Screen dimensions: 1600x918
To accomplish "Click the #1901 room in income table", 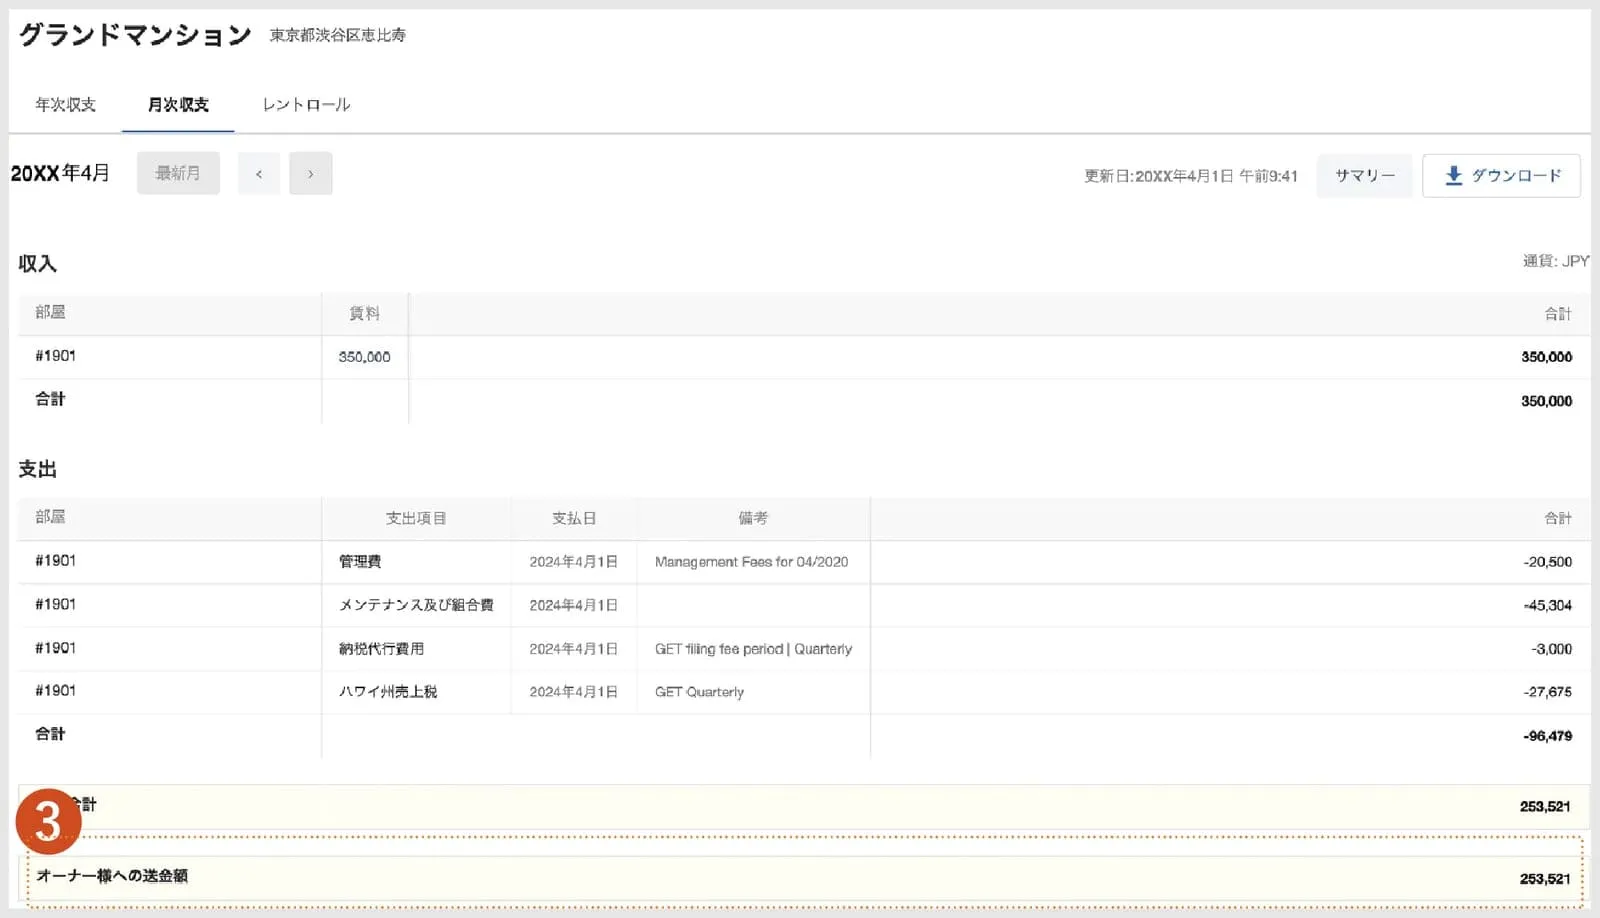I will point(56,356).
